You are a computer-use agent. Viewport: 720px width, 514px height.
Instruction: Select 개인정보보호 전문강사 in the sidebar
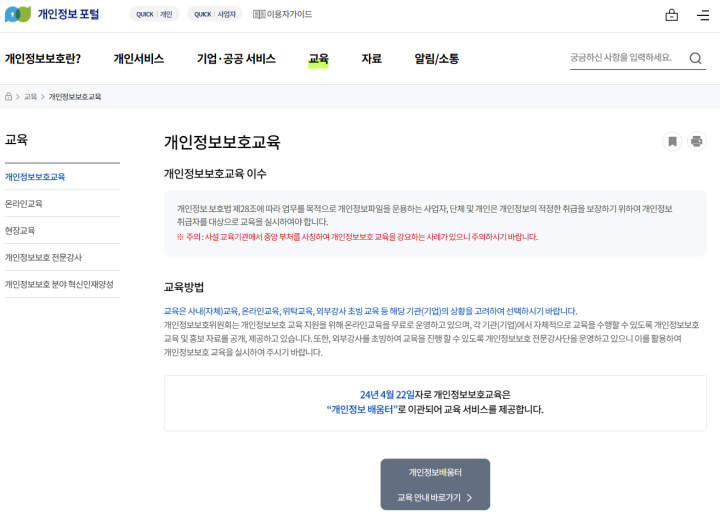[43, 257]
